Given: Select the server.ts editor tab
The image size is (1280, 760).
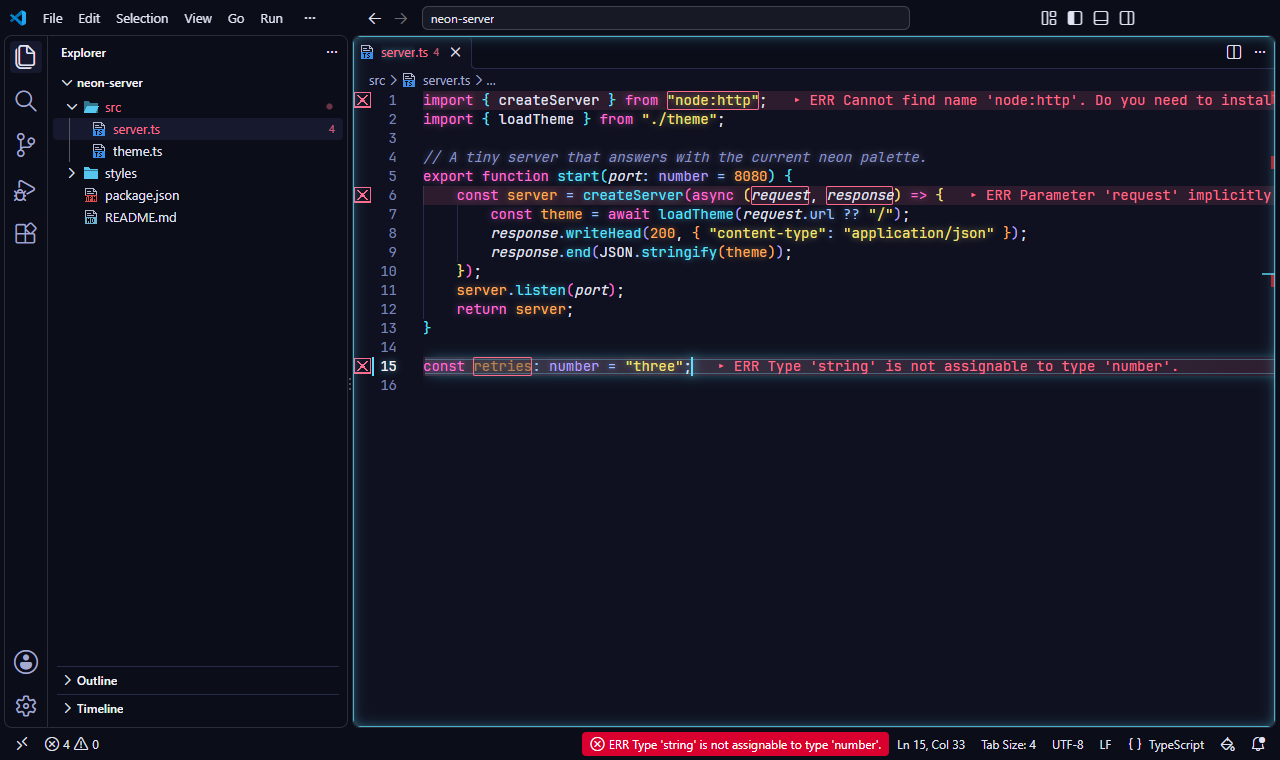Looking at the screenshot, I should point(411,52).
